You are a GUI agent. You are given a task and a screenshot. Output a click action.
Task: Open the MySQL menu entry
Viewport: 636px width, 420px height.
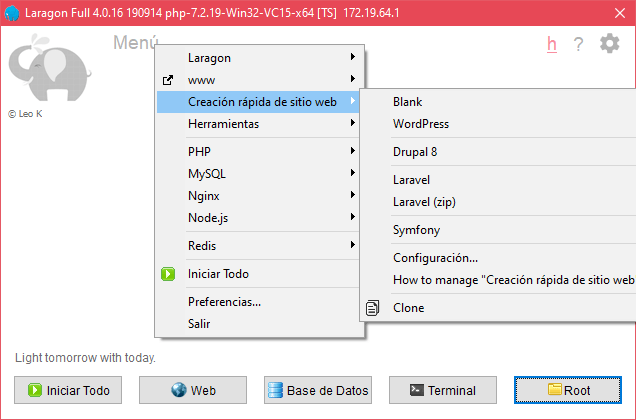(x=258, y=174)
